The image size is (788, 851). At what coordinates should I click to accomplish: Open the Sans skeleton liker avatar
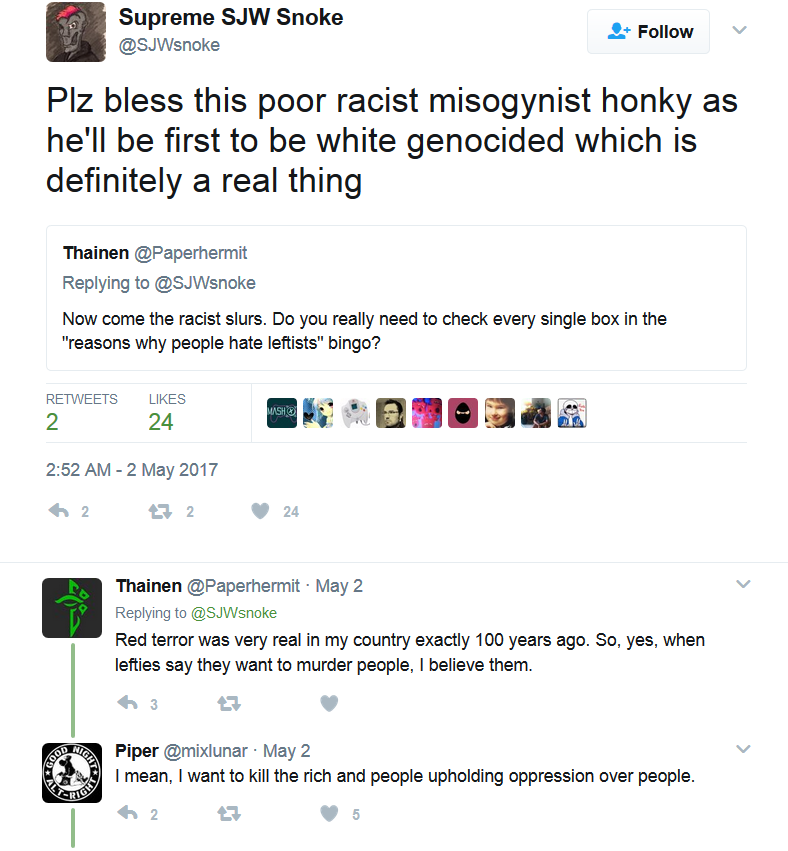point(572,413)
